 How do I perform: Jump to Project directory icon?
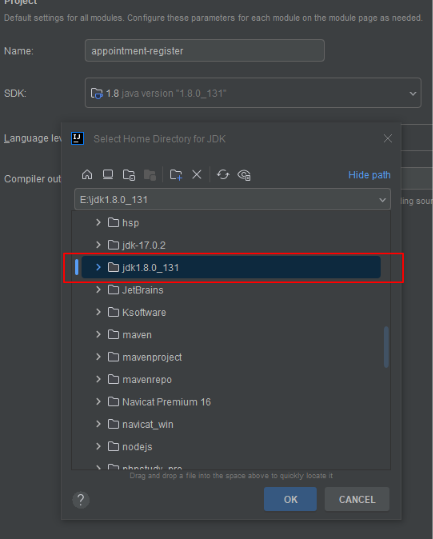[129, 175]
